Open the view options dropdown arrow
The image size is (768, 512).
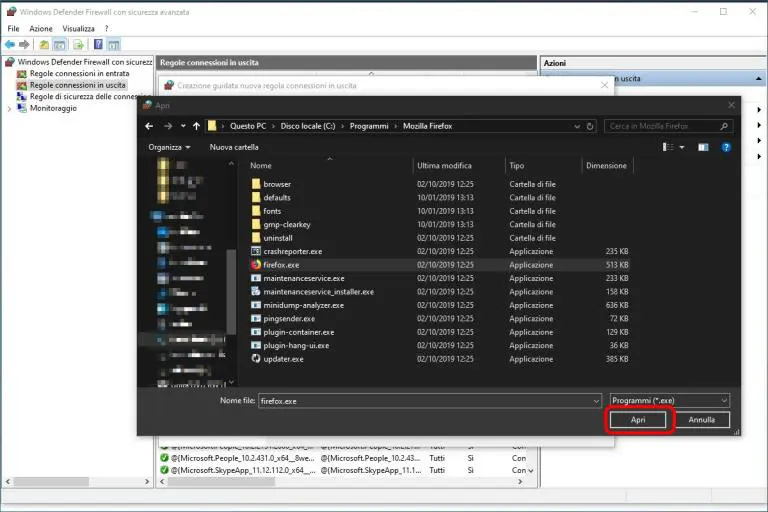[682, 147]
